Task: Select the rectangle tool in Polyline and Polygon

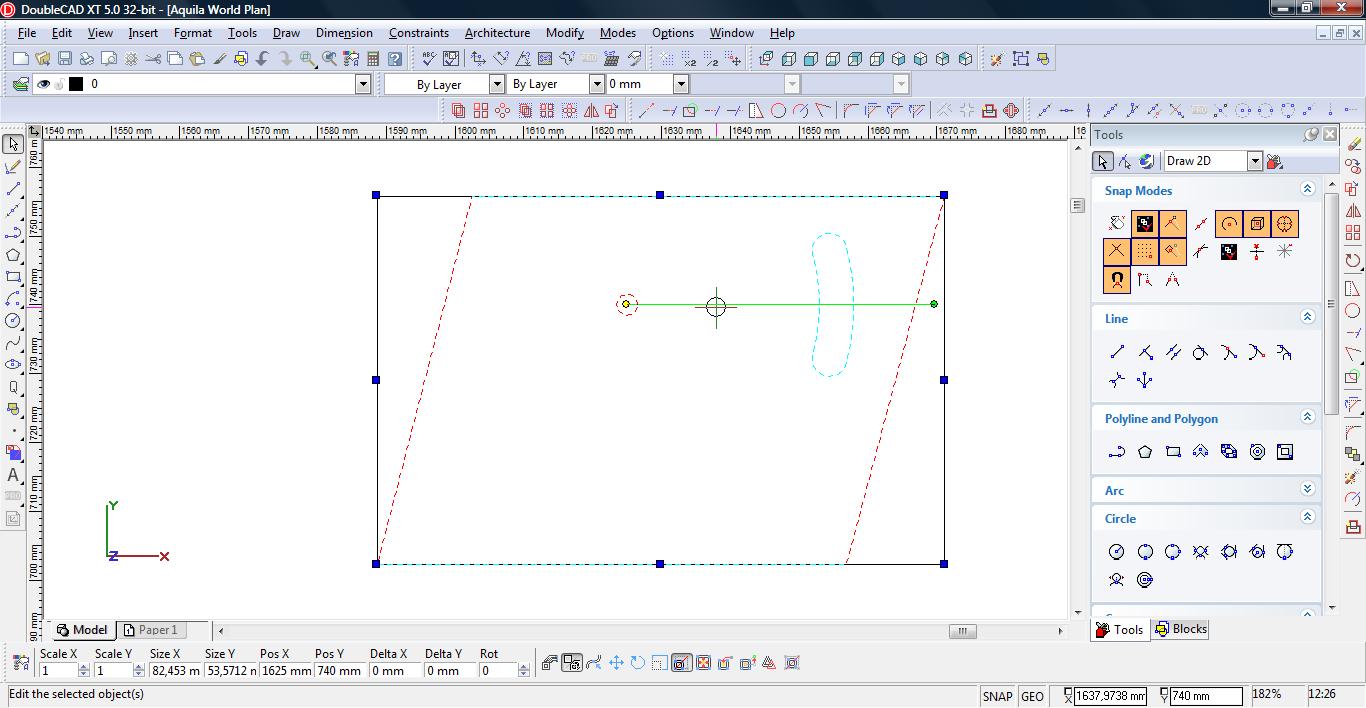Action: pyautogui.click(x=1173, y=452)
